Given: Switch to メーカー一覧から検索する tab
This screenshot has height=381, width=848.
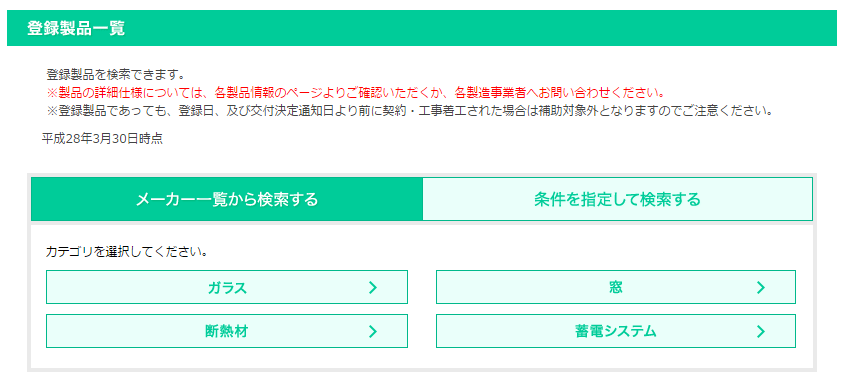Looking at the screenshot, I should (227, 199).
